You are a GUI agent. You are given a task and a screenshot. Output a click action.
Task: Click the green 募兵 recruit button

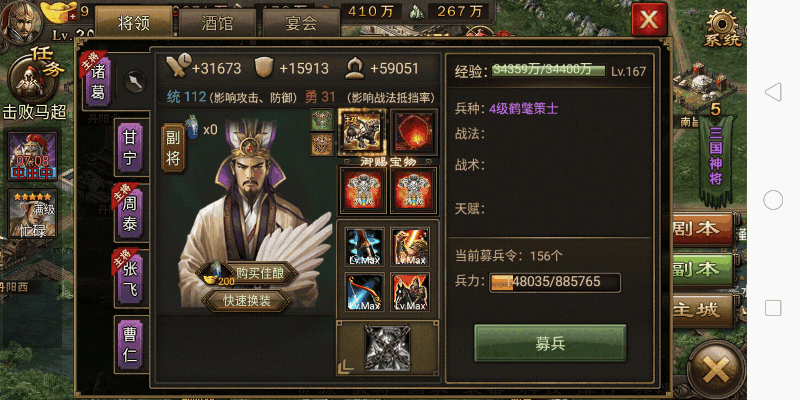[550, 343]
